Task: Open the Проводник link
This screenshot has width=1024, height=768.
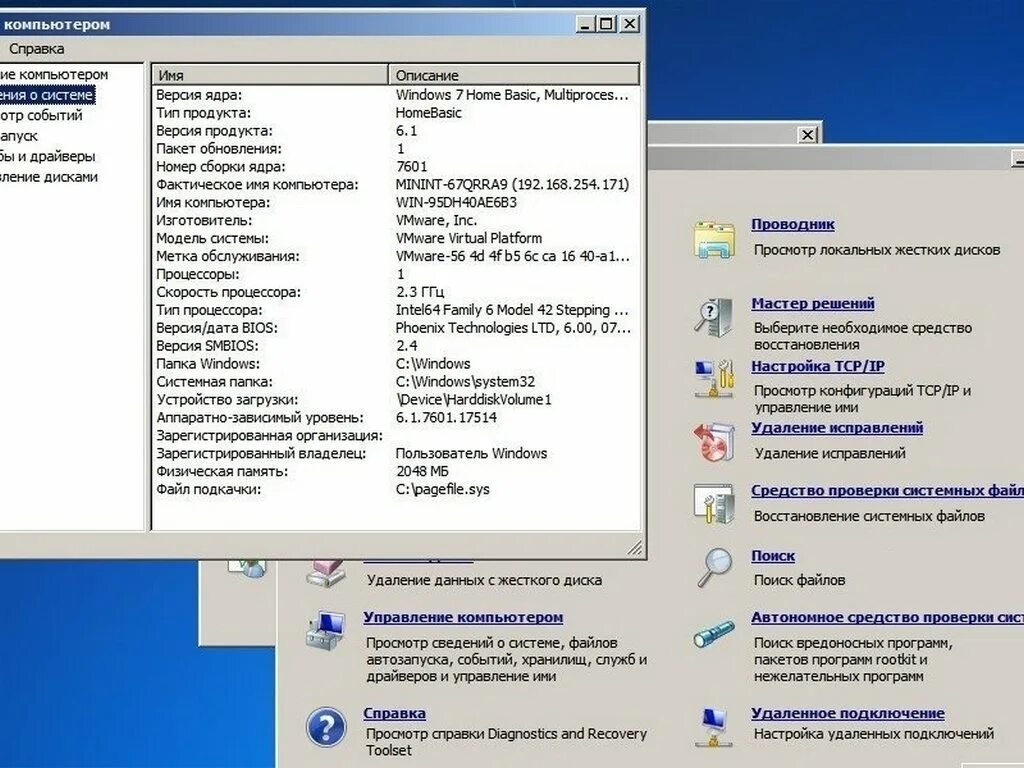Action: [x=793, y=225]
